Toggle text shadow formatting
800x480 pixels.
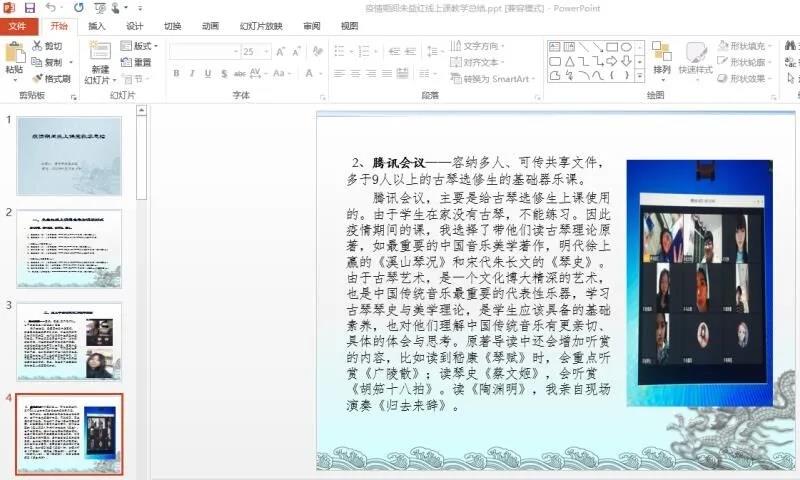(x=223, y=73)
